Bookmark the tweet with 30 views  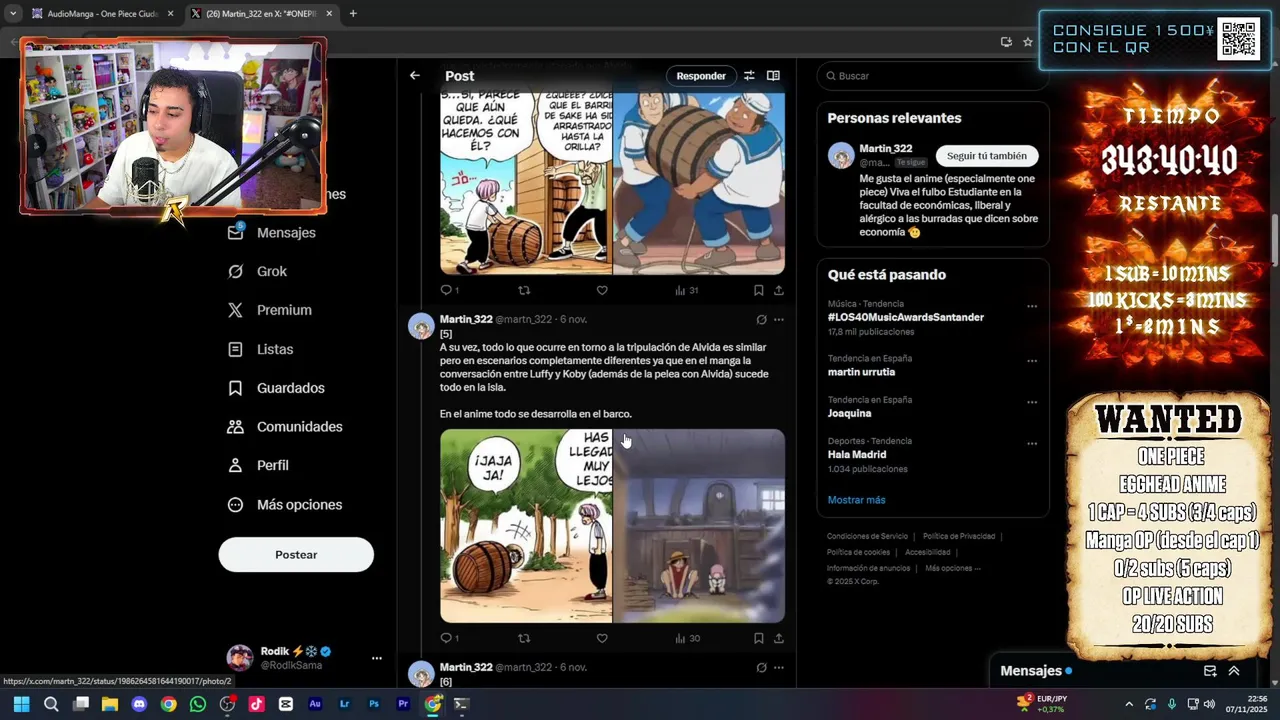[758, 638]
